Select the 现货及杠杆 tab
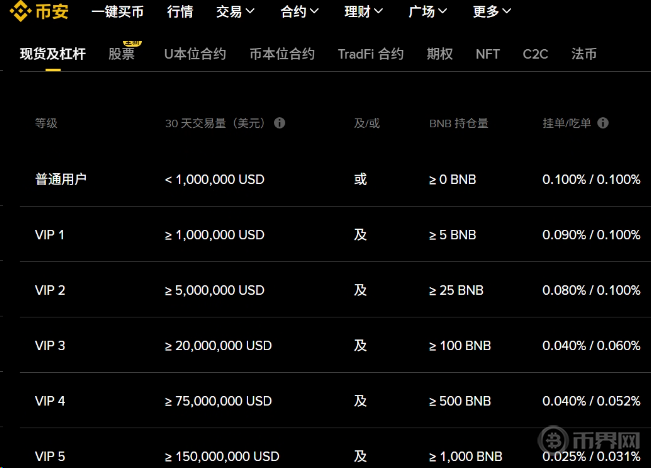651x468 pixels. pyautogui.click(x=53, y=54)
